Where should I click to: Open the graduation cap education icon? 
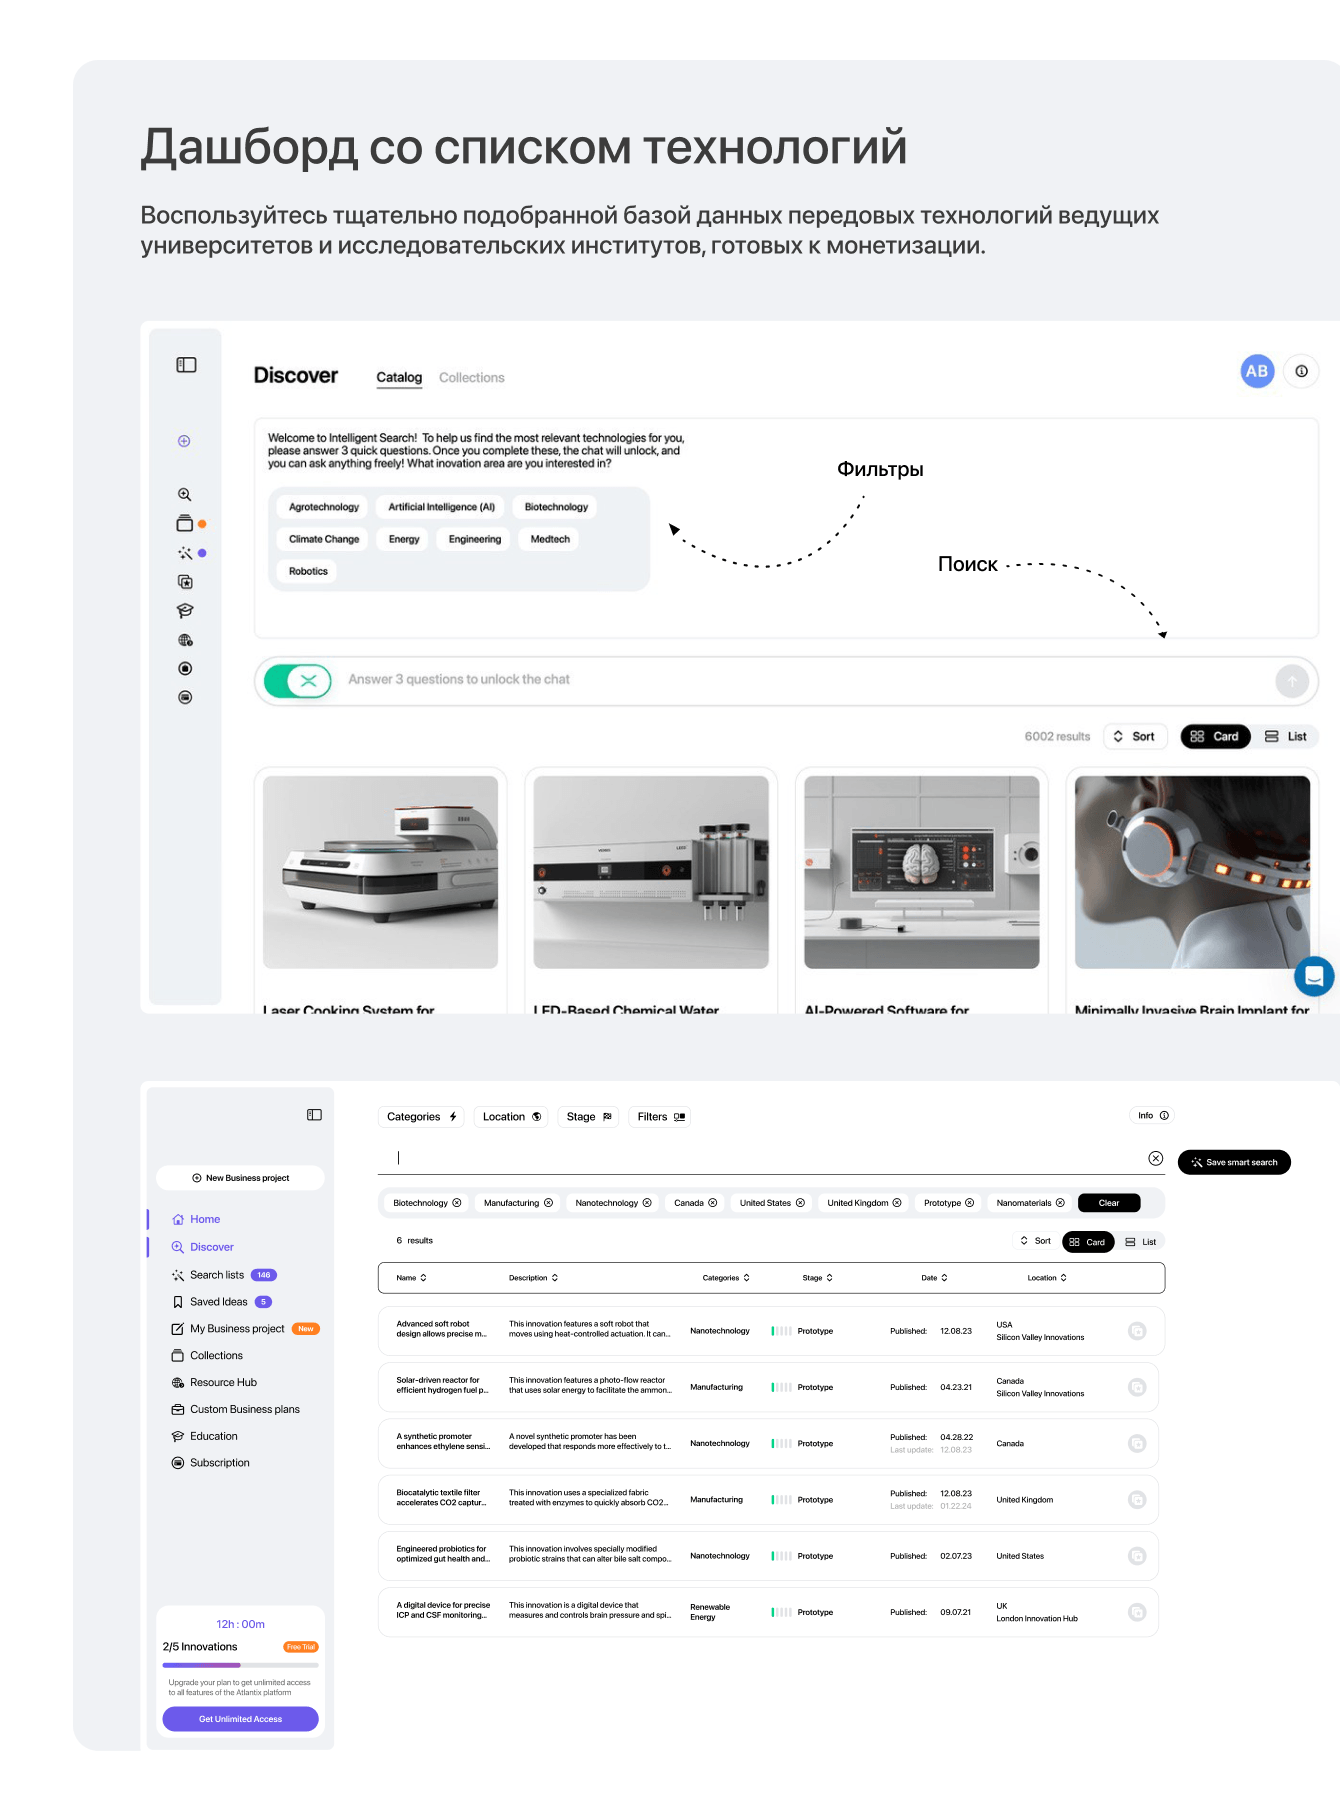pyautogui.click(x=185, y=611)
